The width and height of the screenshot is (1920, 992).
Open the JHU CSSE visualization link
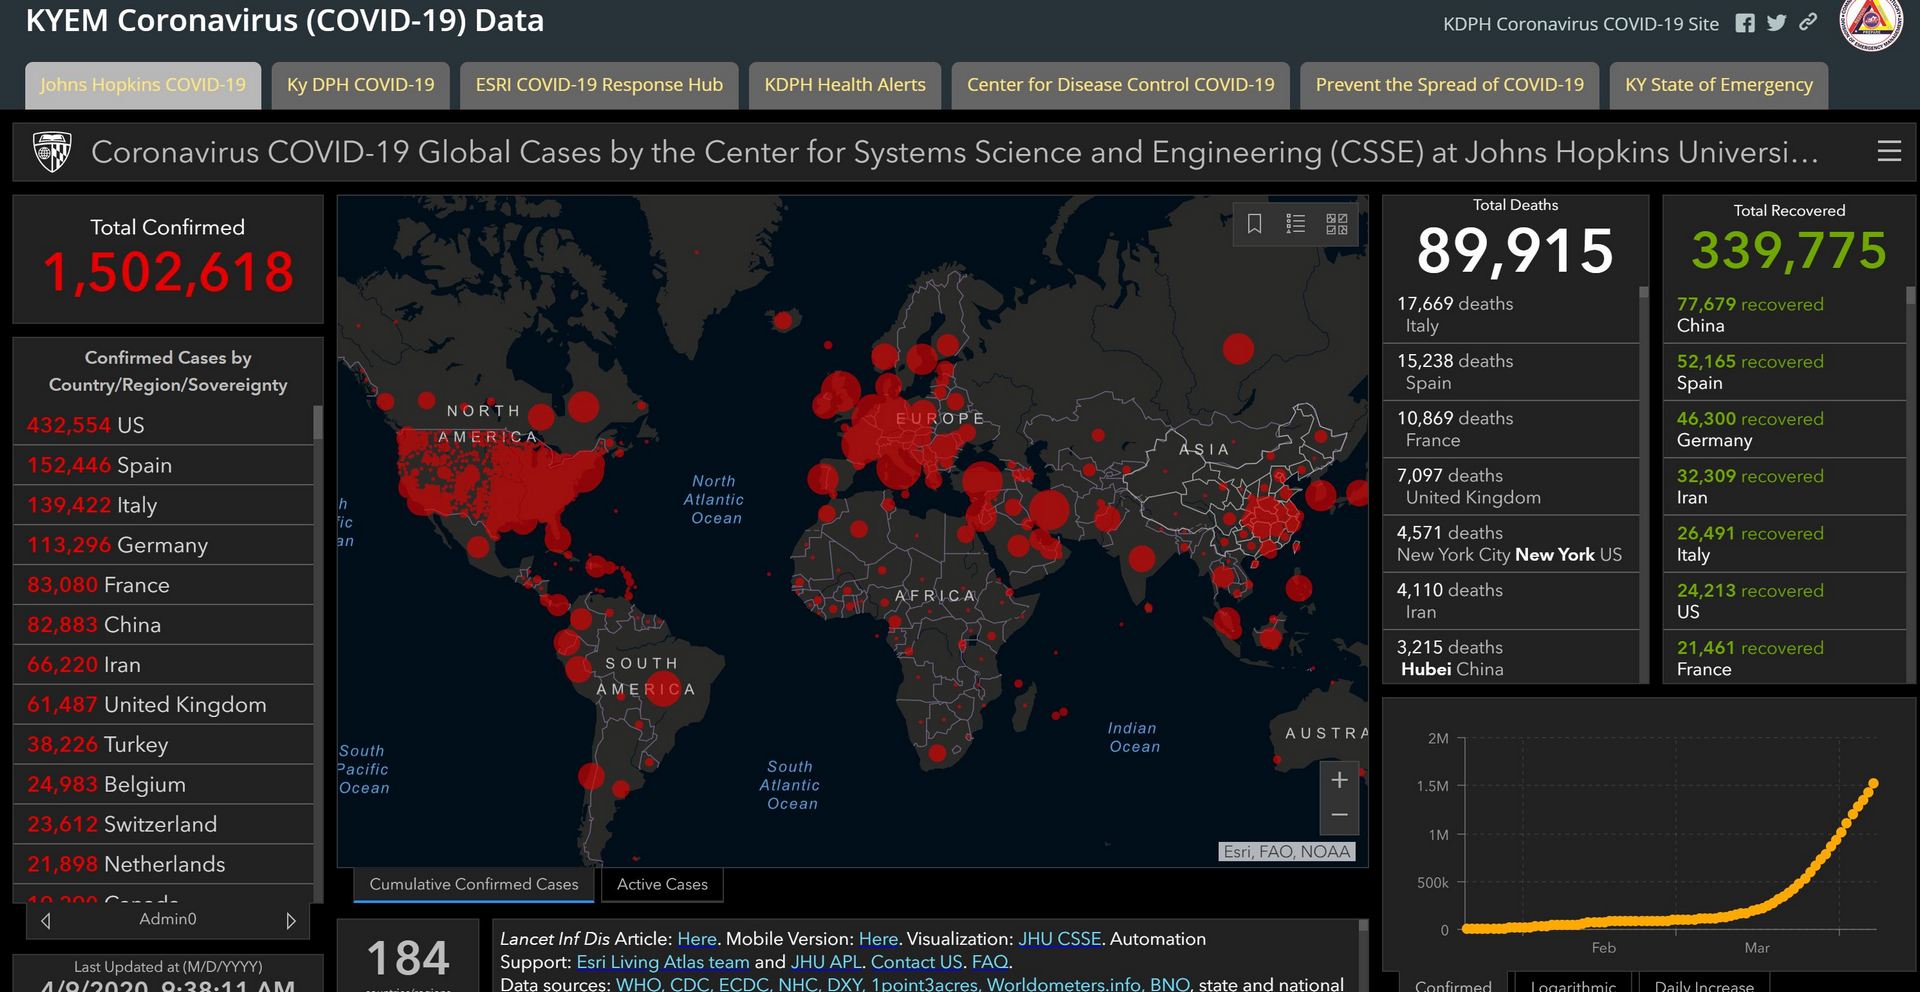click(1059, 939)
